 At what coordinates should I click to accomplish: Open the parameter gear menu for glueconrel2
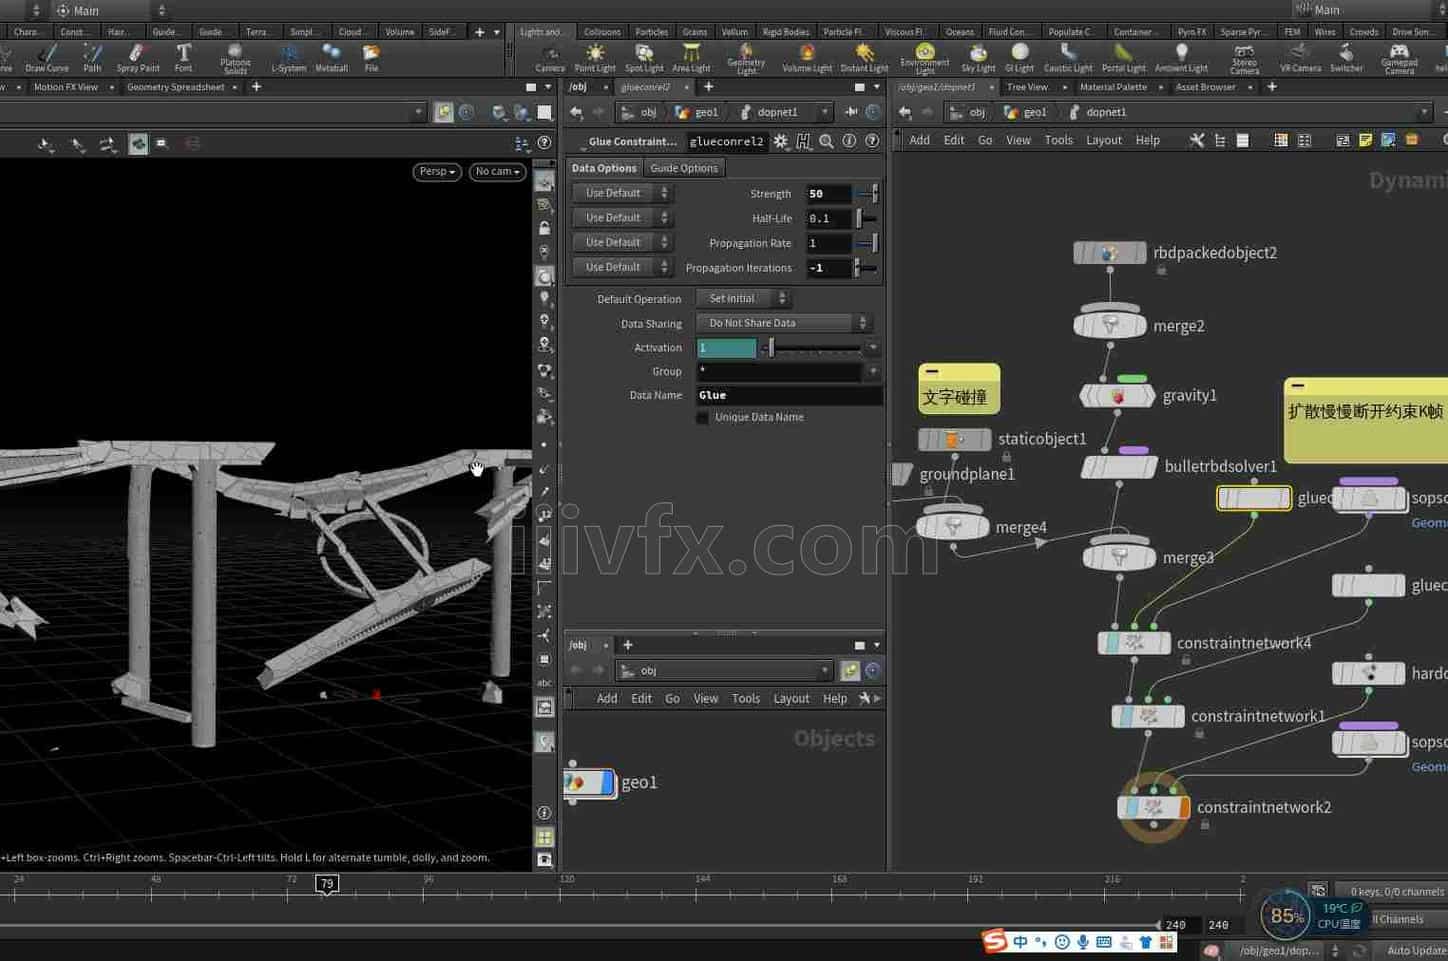point(781,141)
